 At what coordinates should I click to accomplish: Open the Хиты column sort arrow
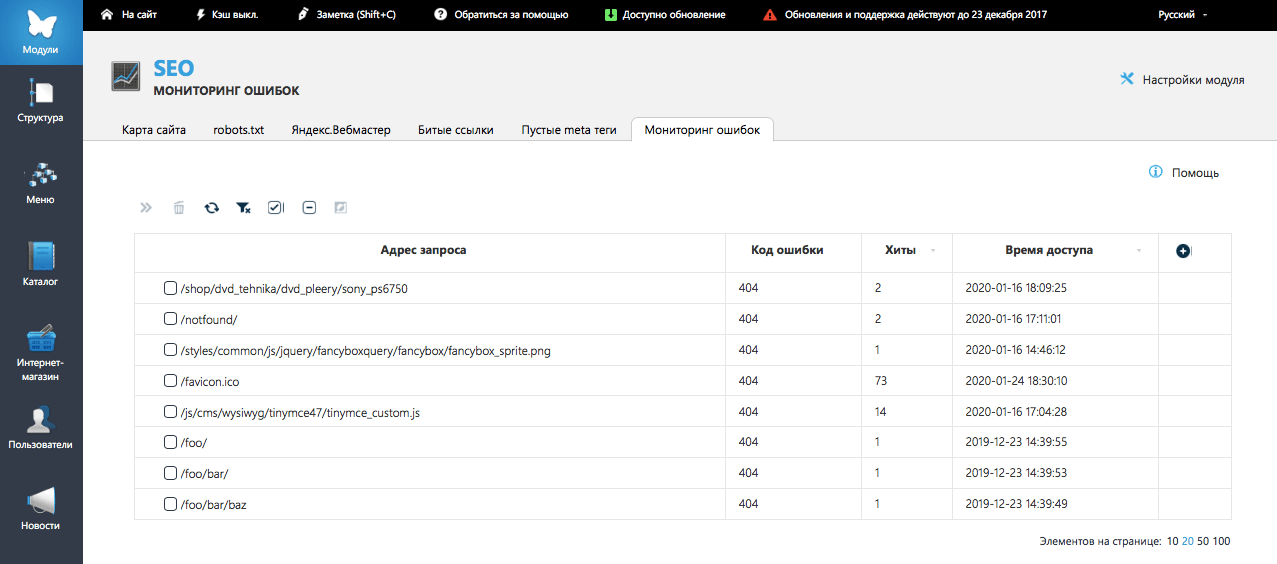934,251
